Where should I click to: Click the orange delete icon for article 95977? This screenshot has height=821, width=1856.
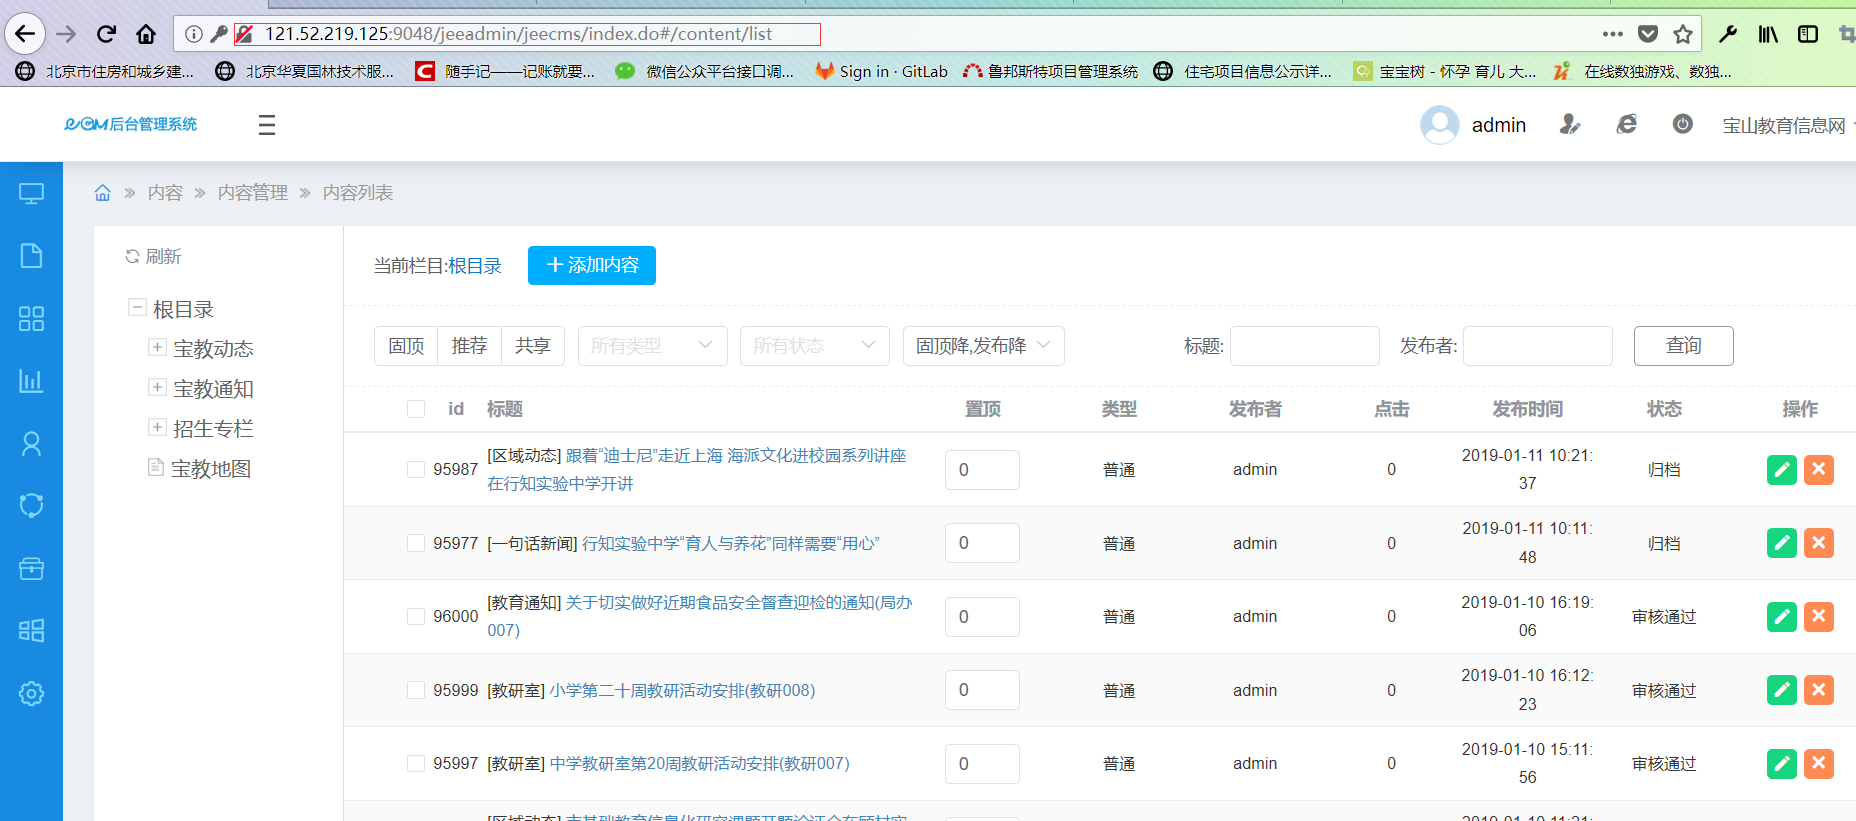point(1818,543)
